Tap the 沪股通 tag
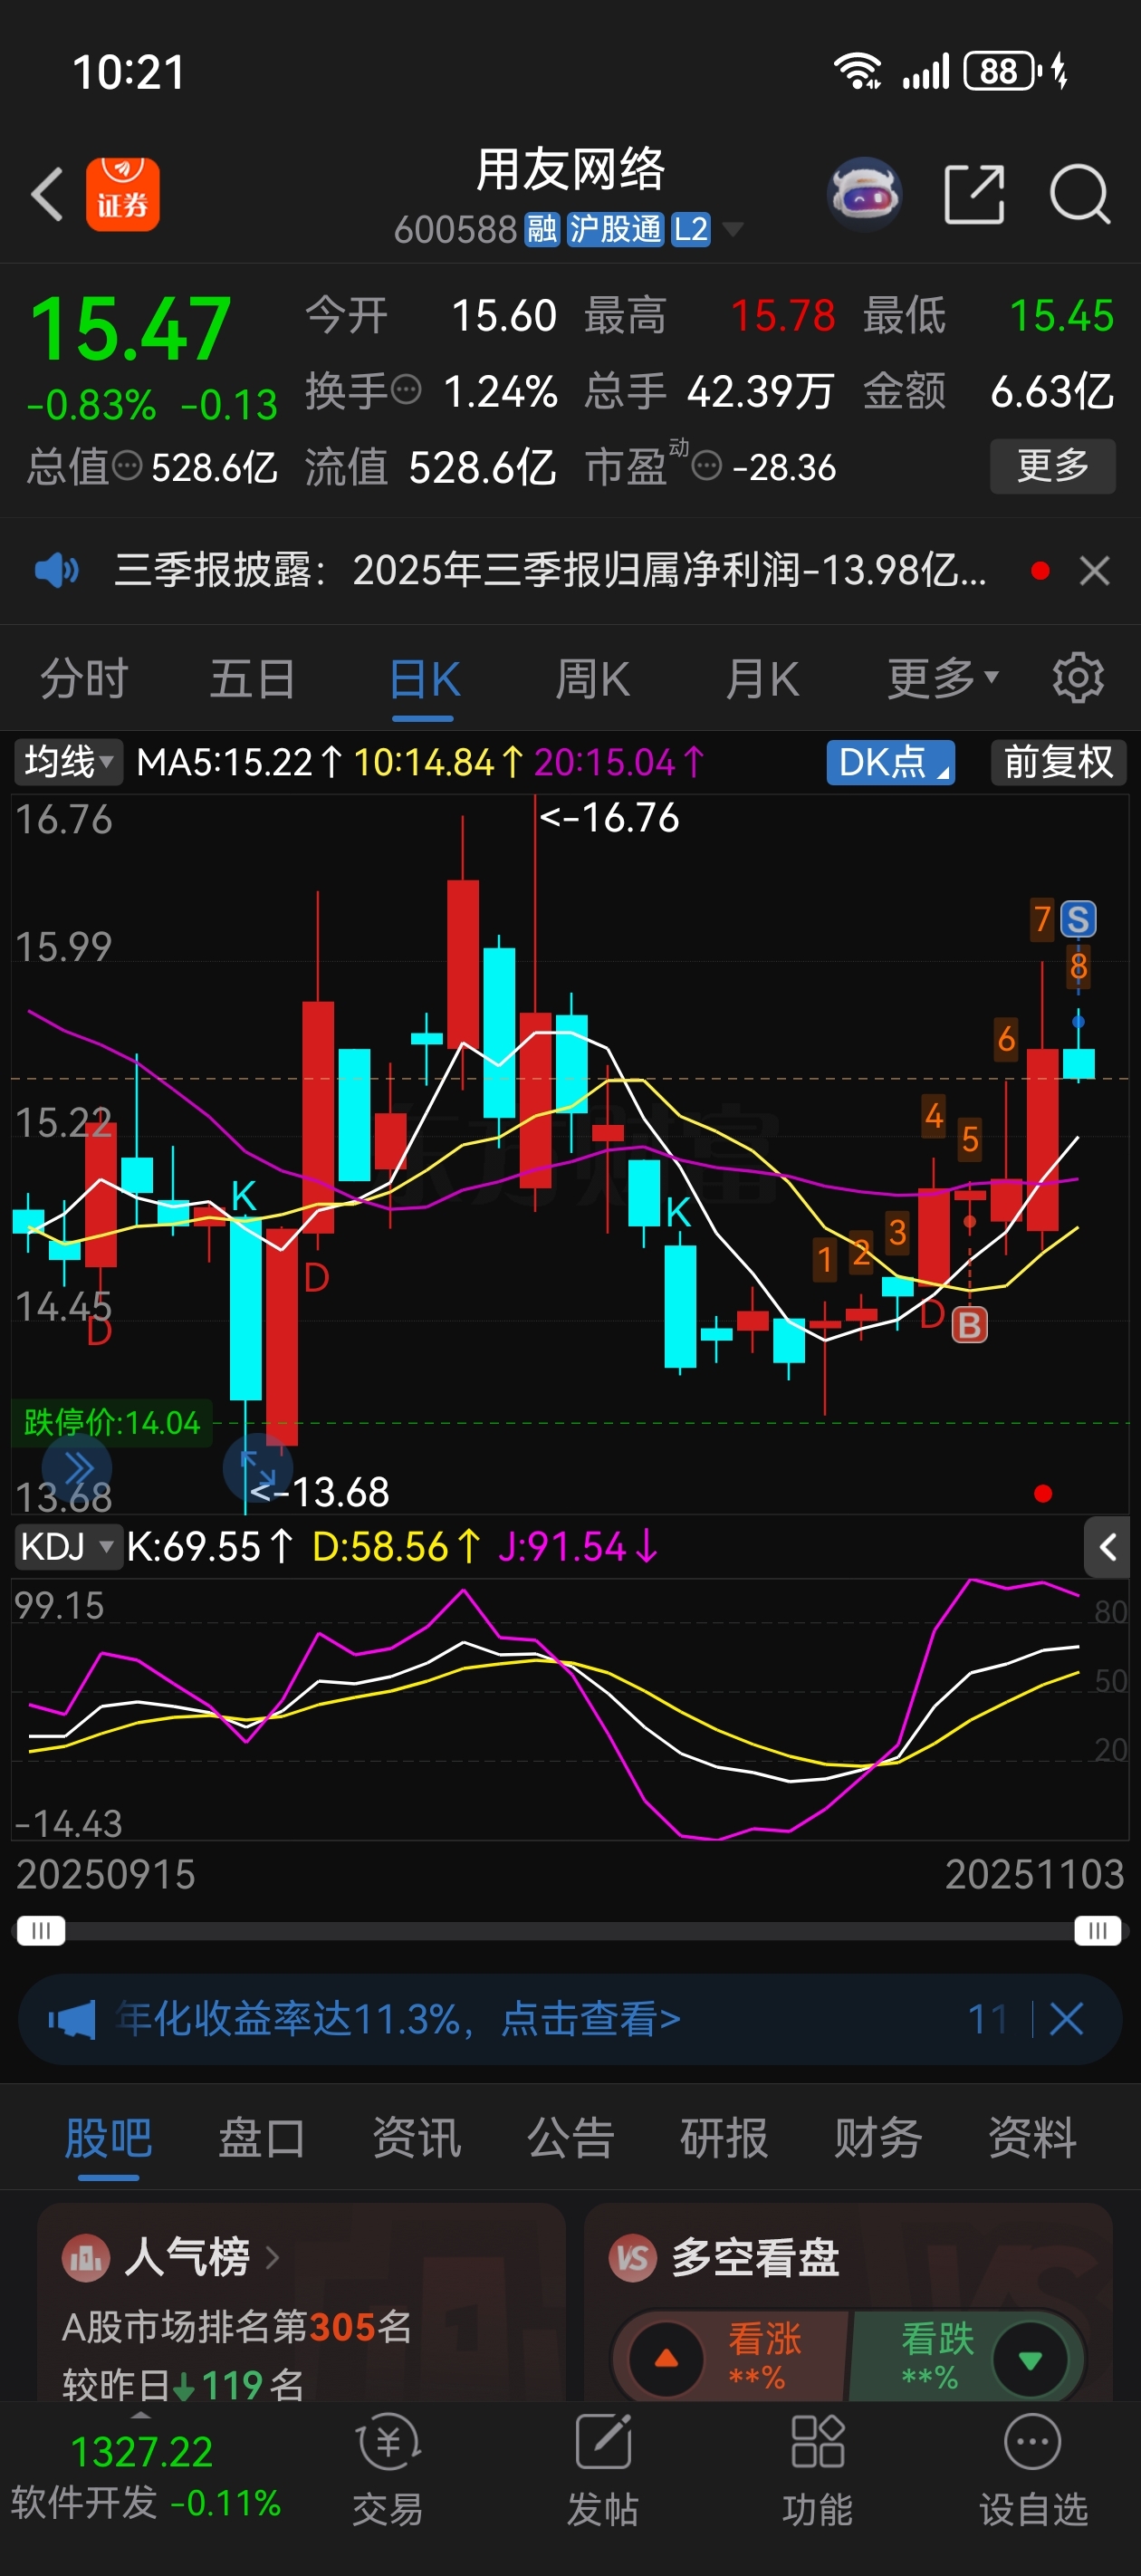Screen dimensions: 1141x2576 click(615, 229)
